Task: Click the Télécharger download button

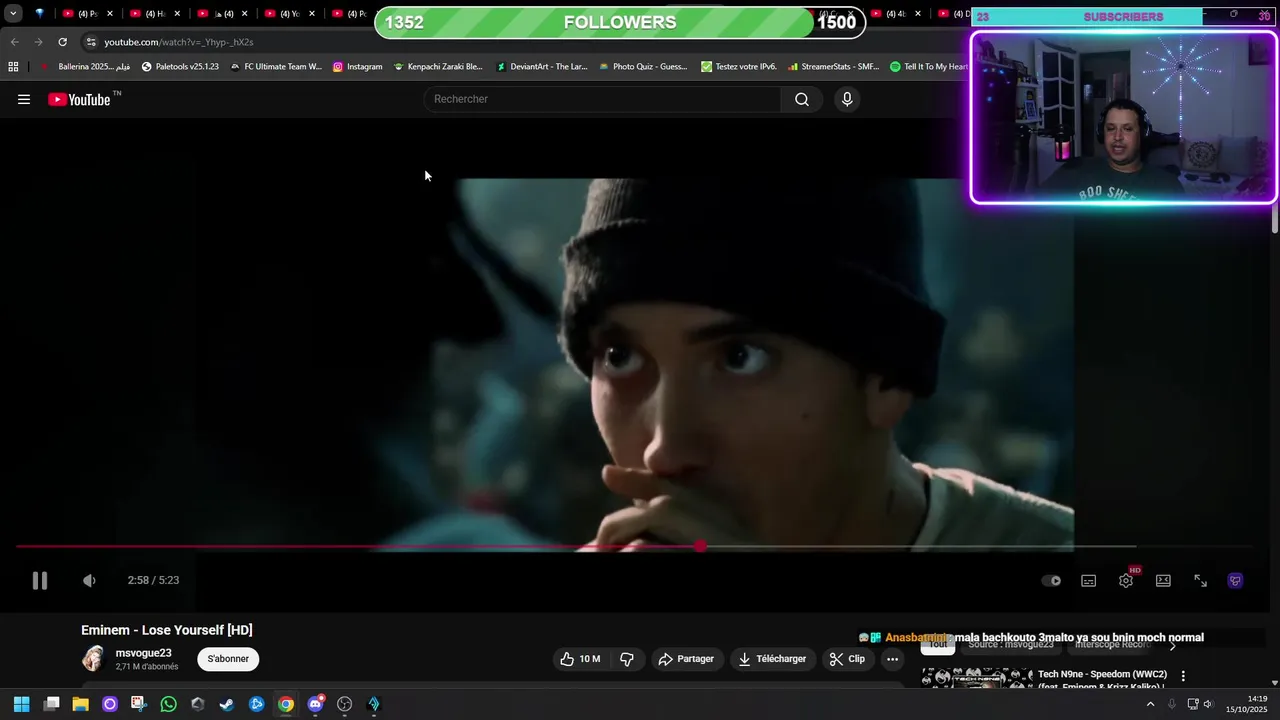Action: [772, 659]
